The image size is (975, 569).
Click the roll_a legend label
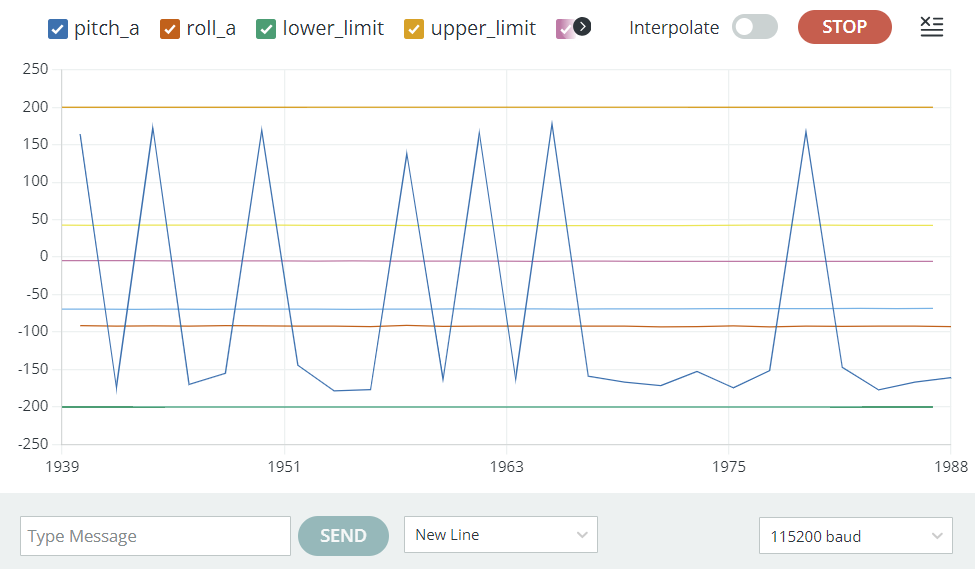click(x=211, y=28)
